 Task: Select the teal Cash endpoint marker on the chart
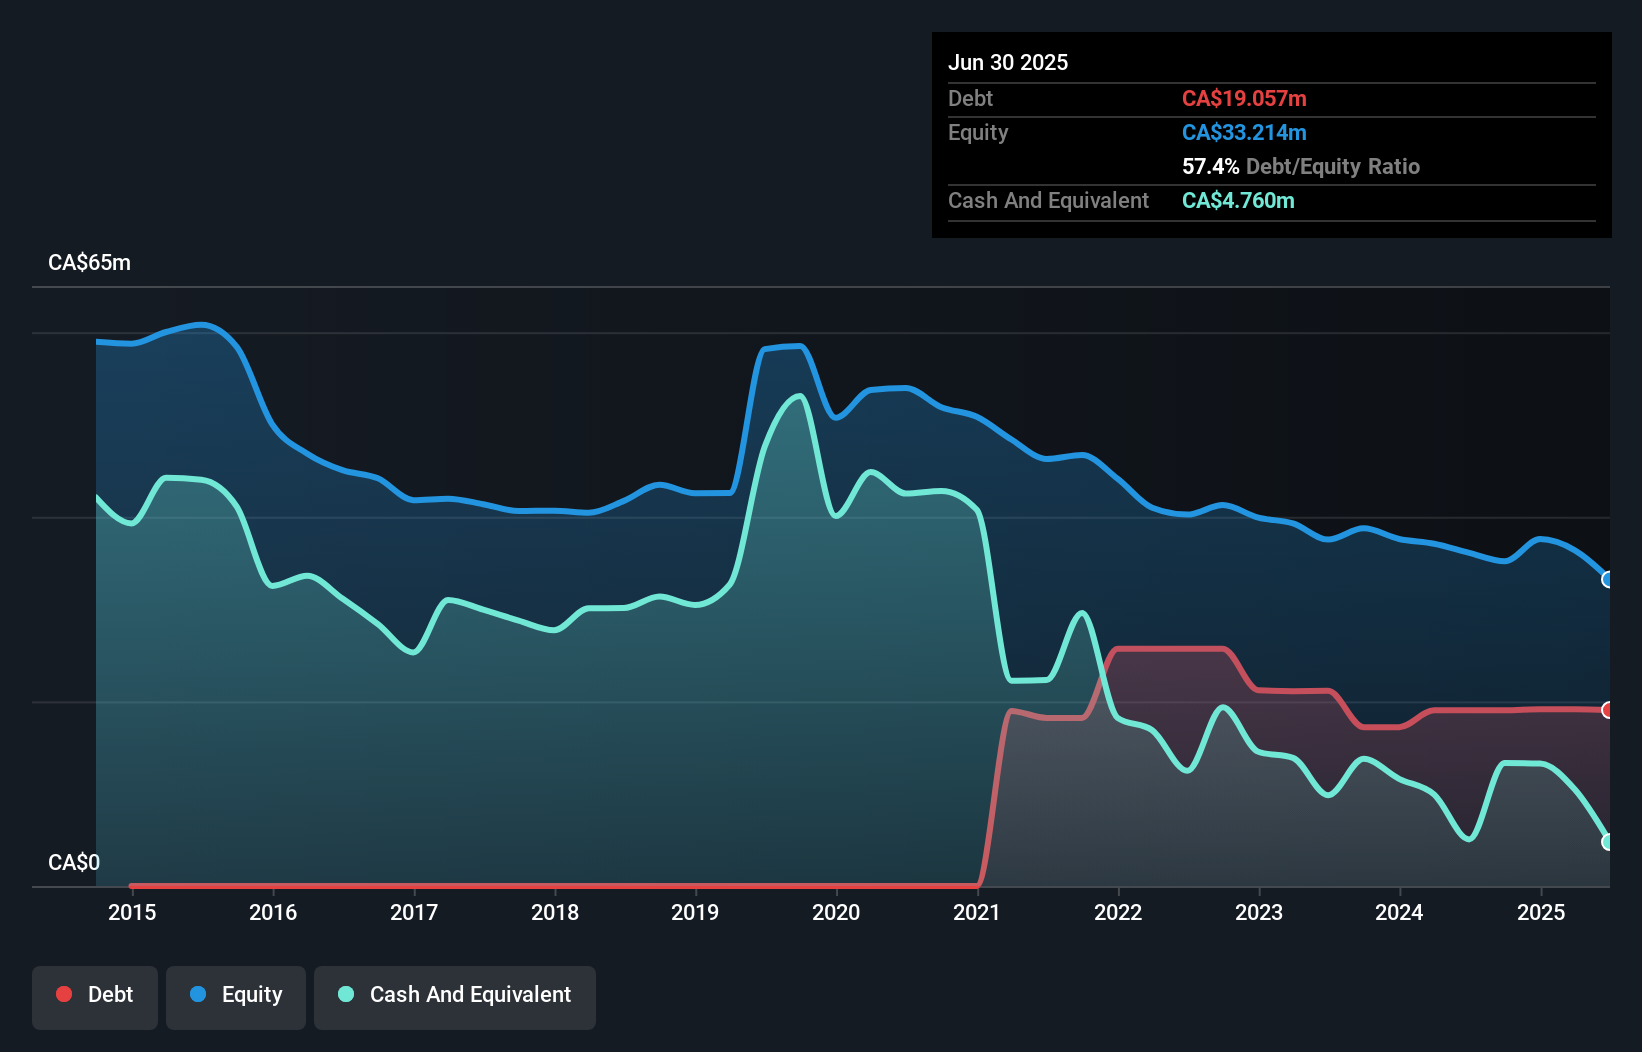[1608, 841]
